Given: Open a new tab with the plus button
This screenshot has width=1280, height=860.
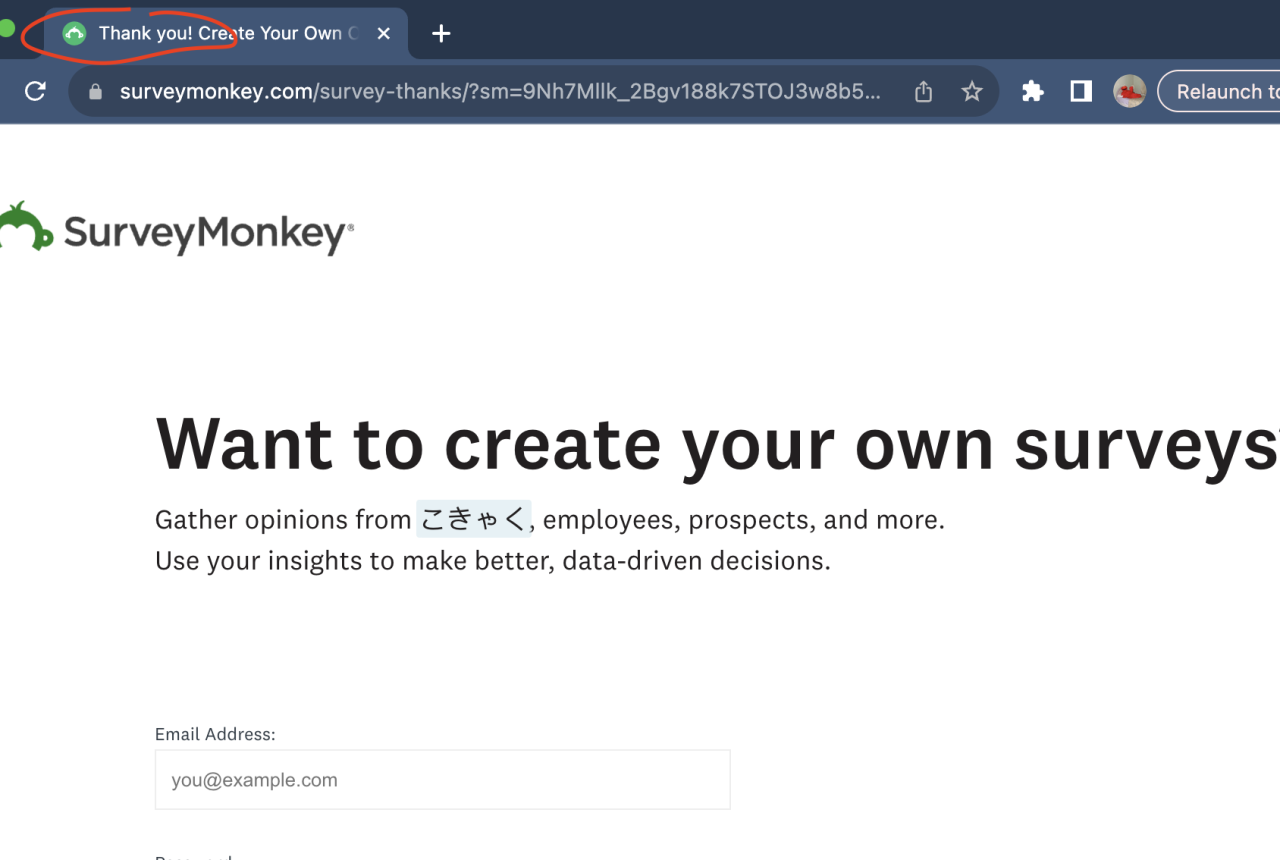Looking at the screenshot, I should point(441,33).
